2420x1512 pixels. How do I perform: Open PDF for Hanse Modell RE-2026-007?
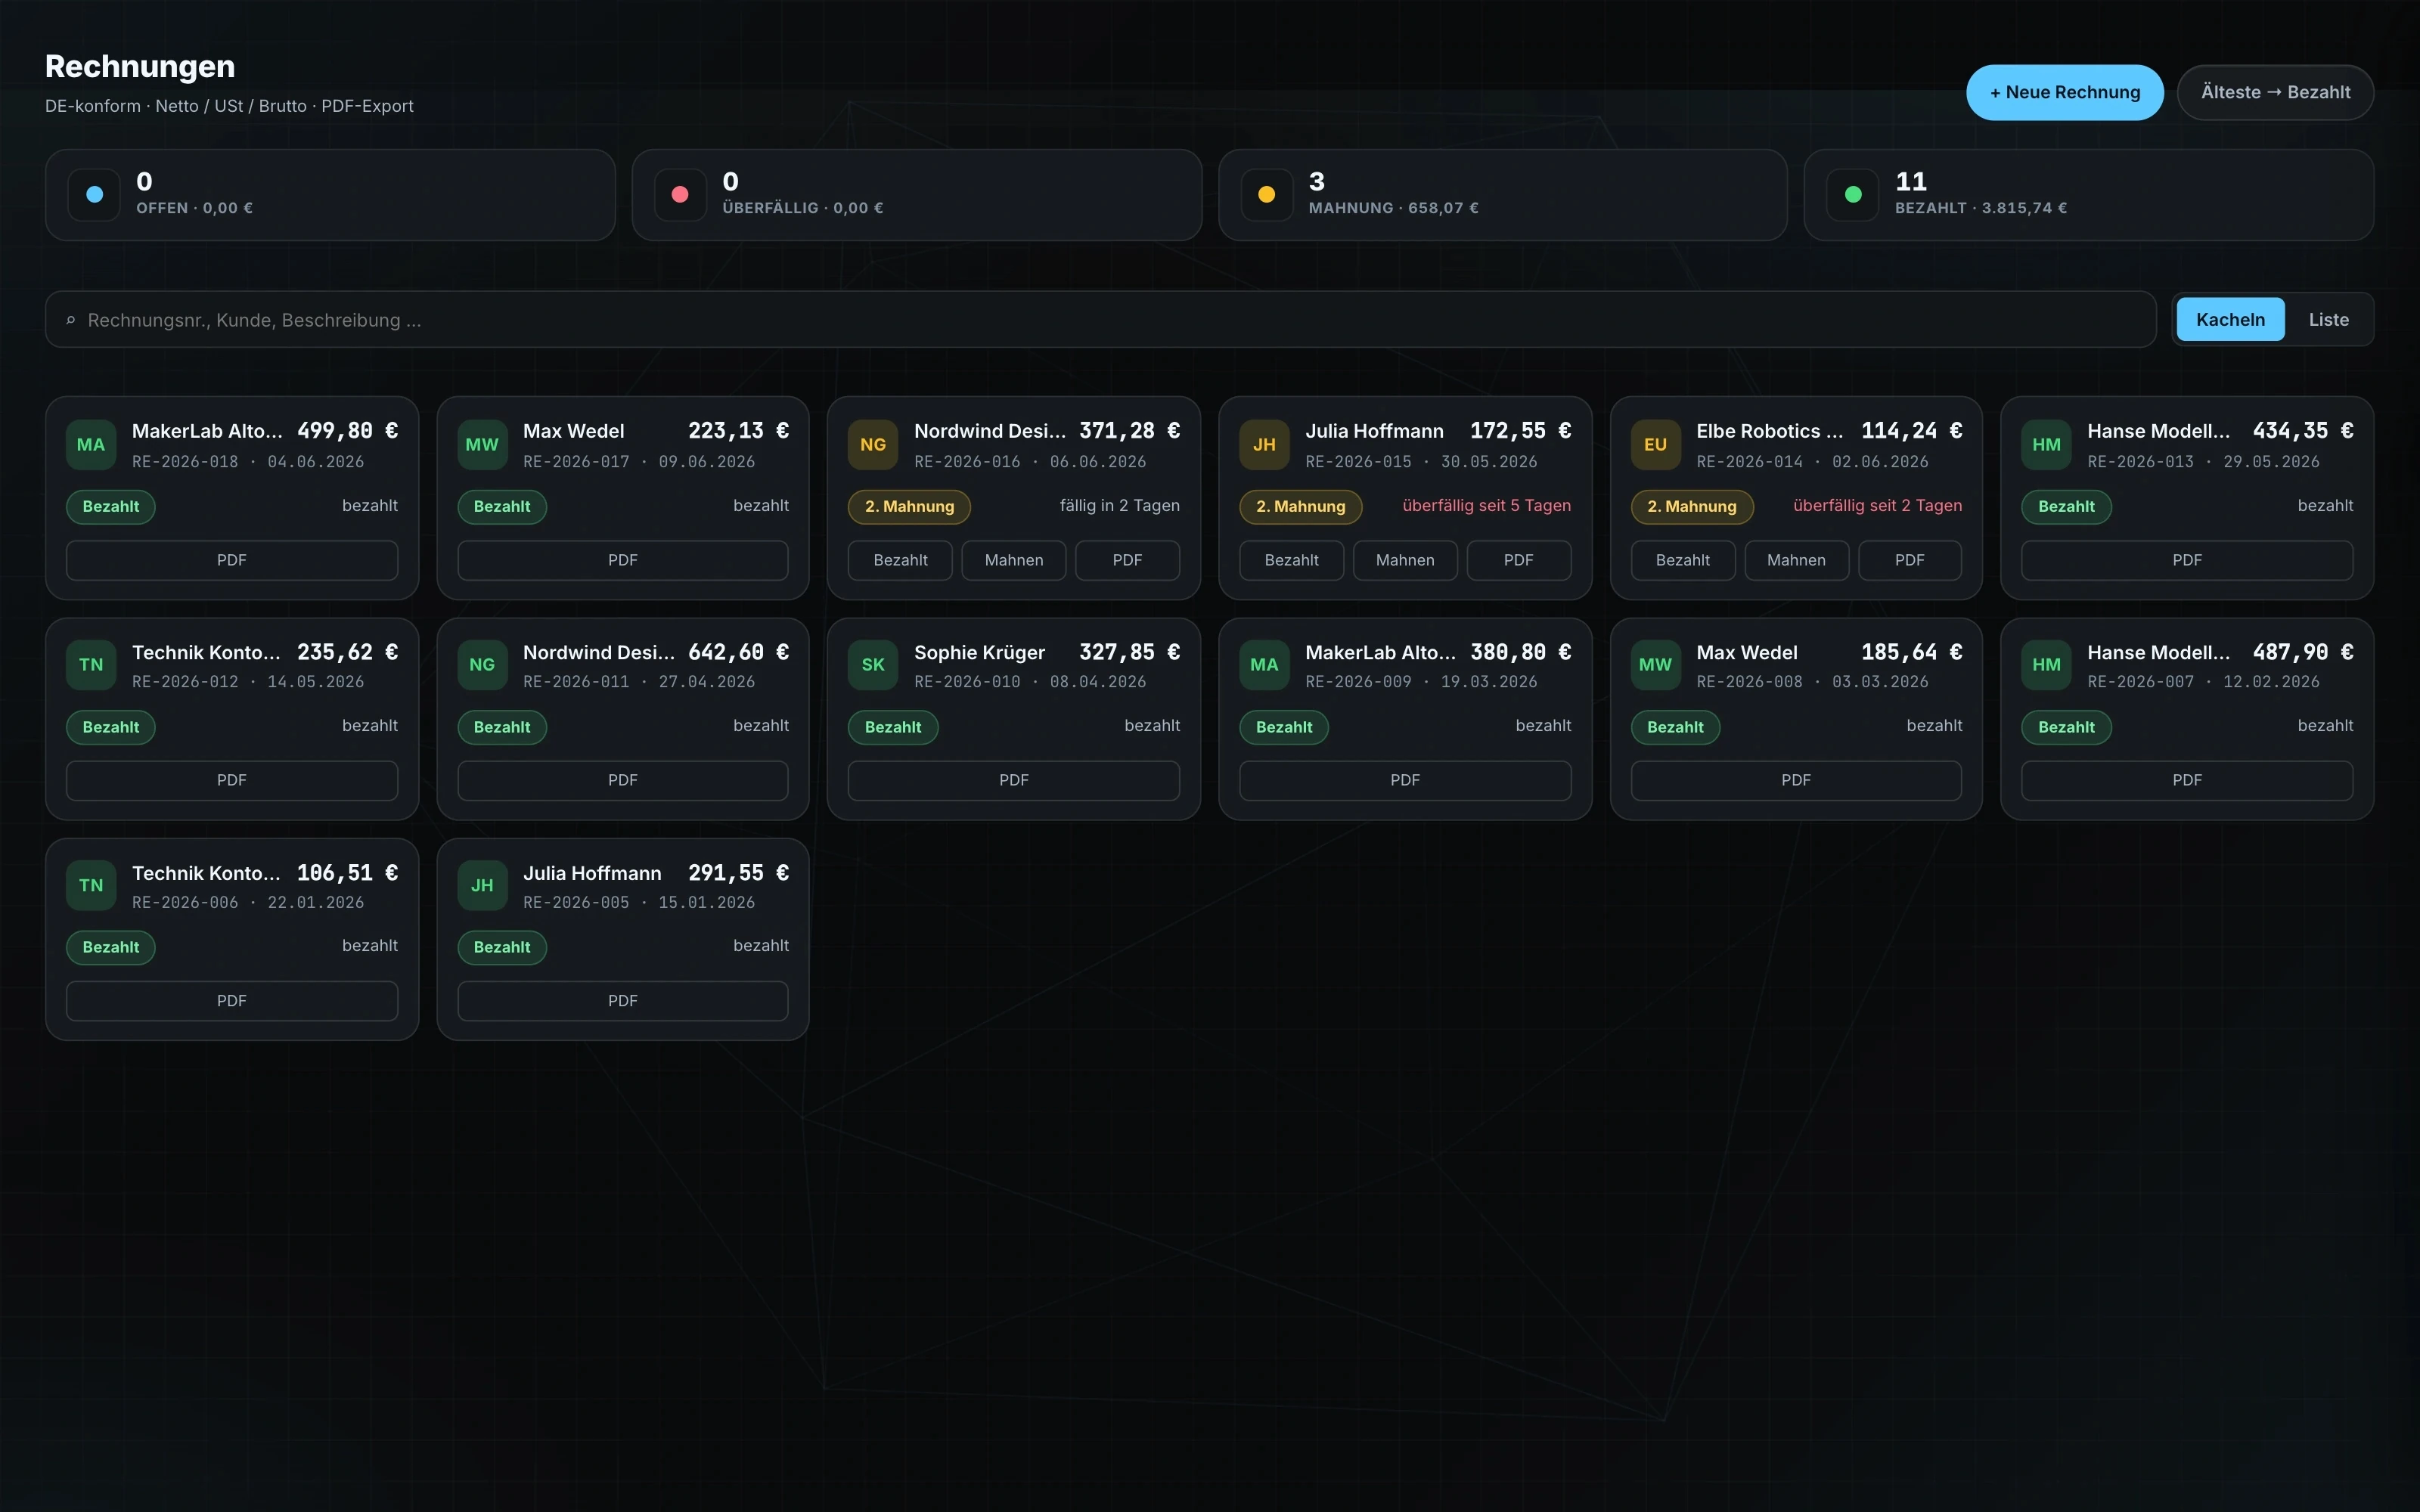click(2186, 780)
